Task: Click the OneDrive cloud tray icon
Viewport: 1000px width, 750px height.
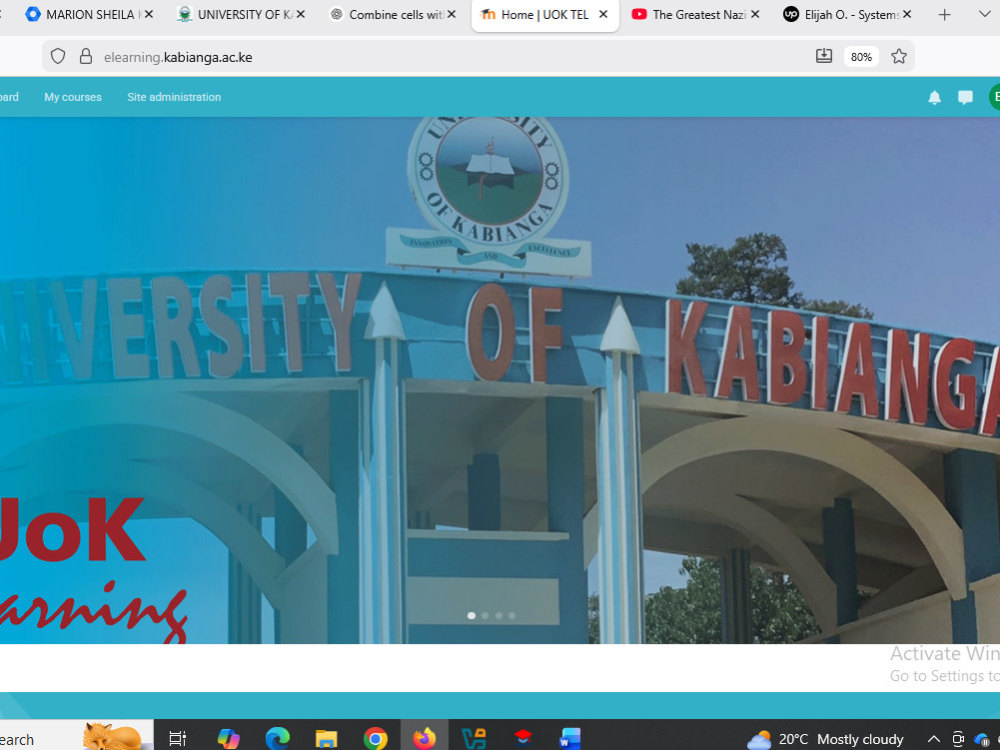Action: click(983, 740)
